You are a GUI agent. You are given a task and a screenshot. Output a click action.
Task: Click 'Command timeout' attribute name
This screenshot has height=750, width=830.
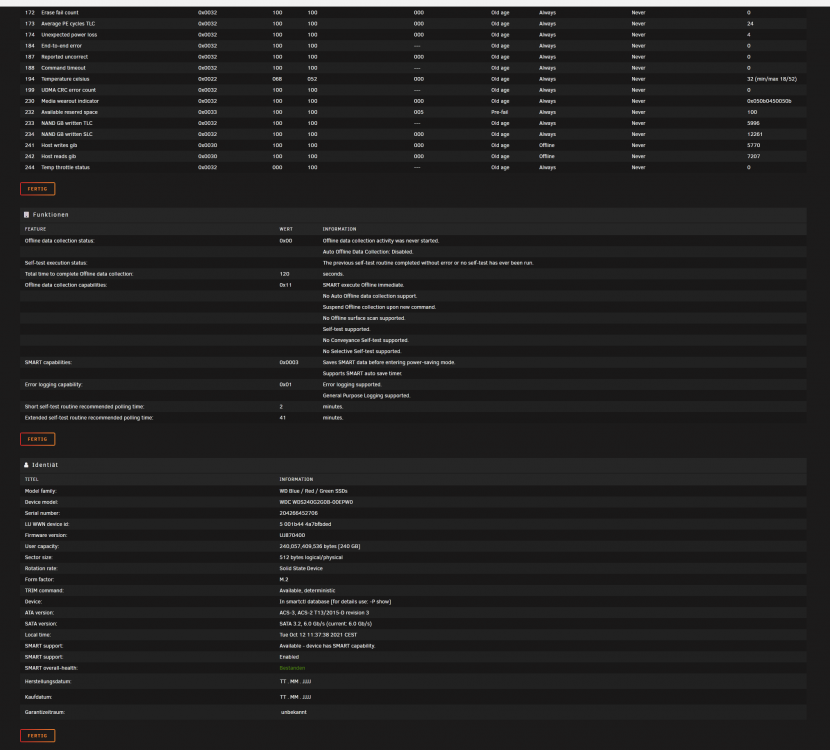click(x=64, y=68)
